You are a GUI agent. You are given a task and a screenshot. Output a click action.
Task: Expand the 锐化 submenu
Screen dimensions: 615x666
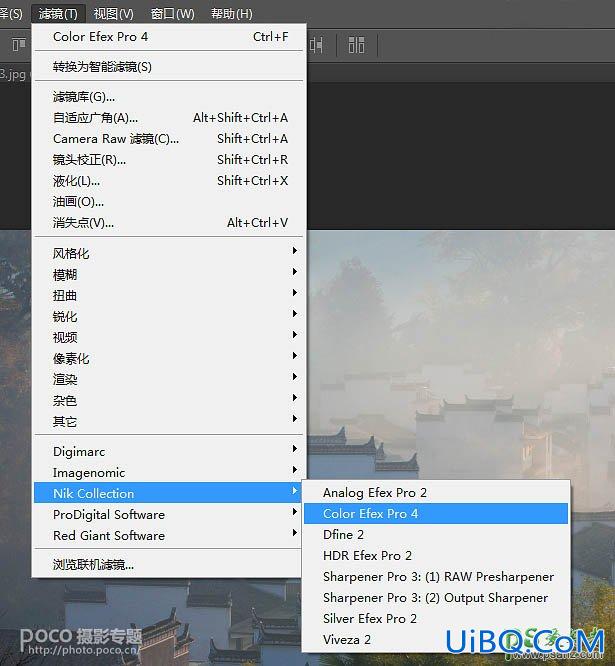click(169, 316)
